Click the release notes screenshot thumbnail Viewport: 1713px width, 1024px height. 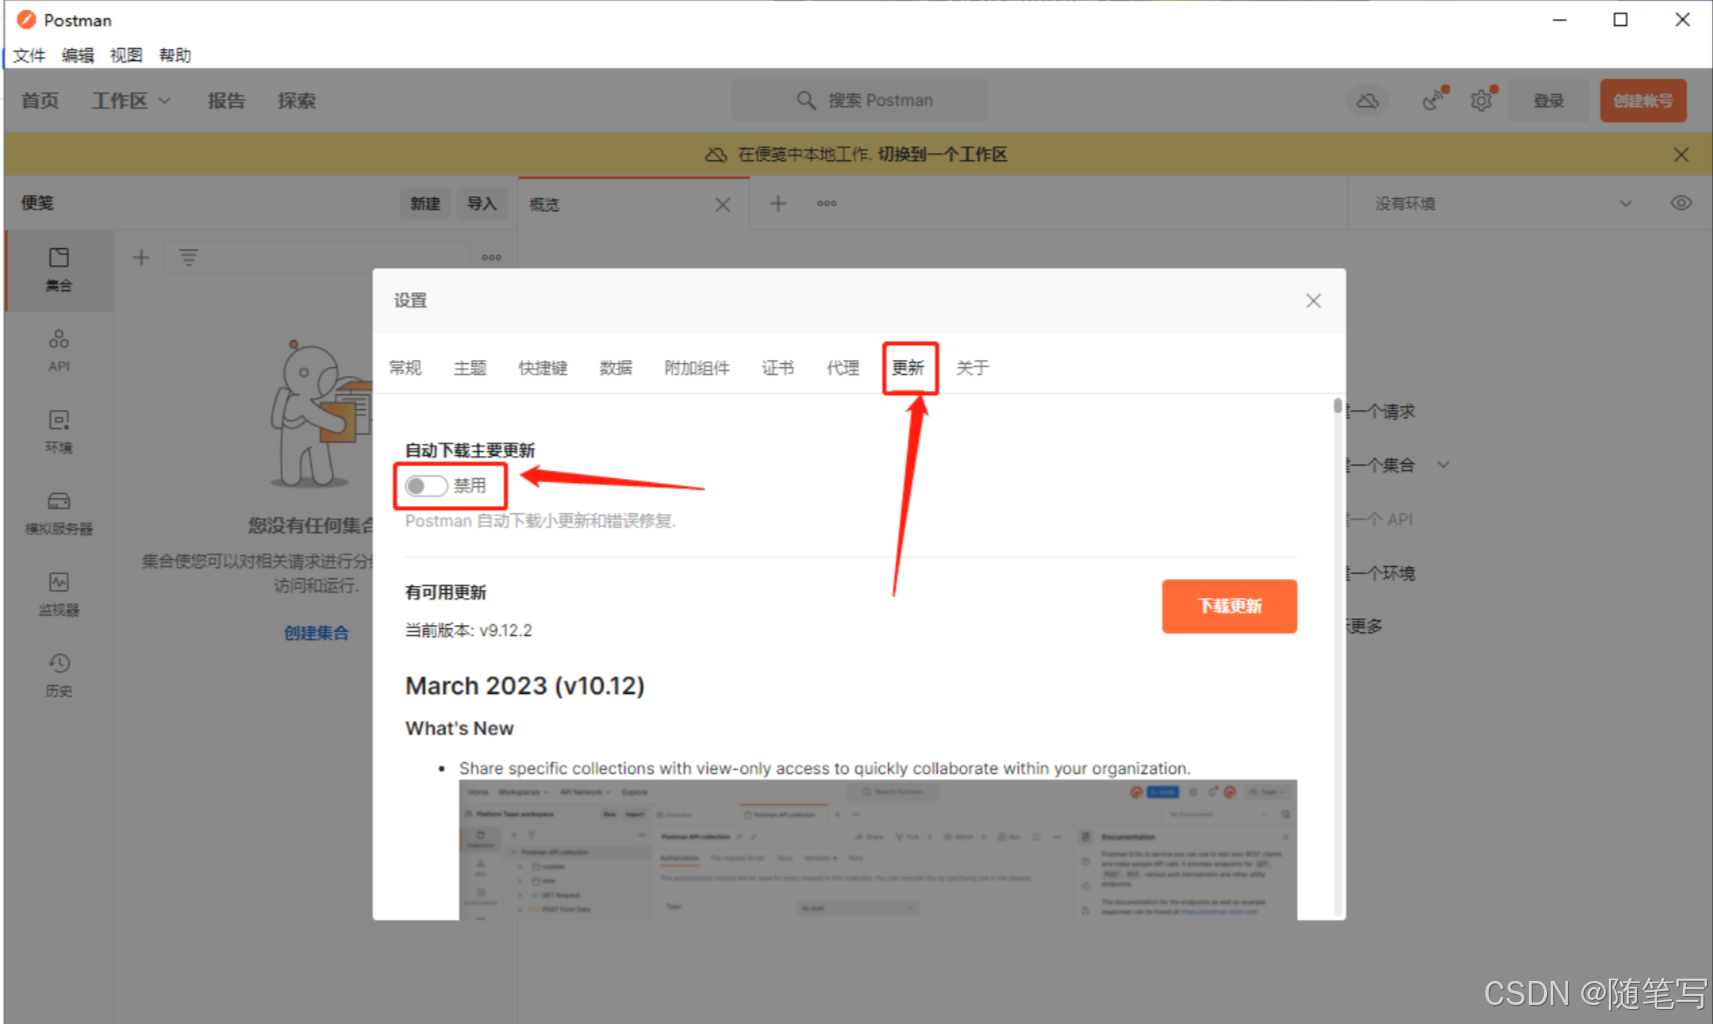coord(878,850)
